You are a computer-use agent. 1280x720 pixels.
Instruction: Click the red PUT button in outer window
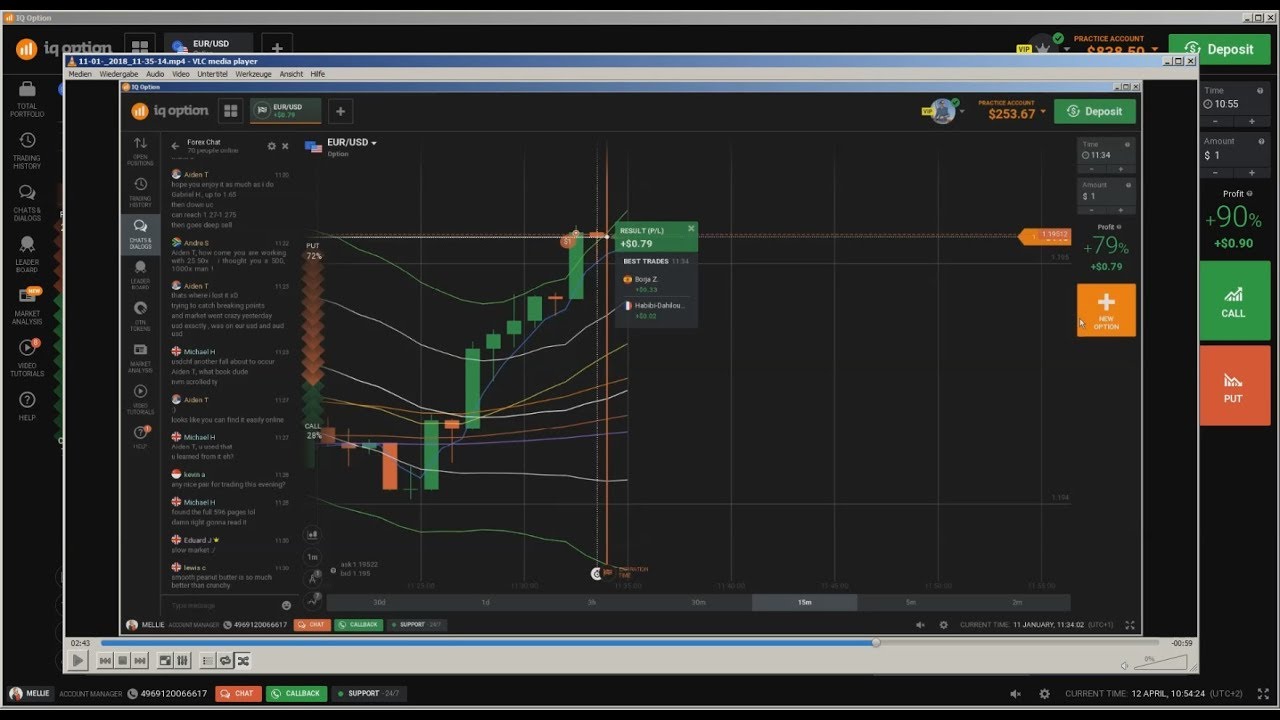[x=1234, y=386]
